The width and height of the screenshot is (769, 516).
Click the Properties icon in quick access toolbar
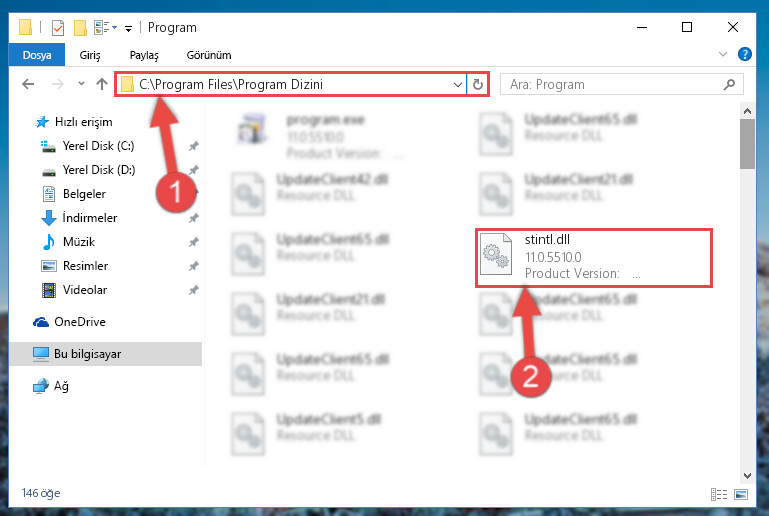58,27
